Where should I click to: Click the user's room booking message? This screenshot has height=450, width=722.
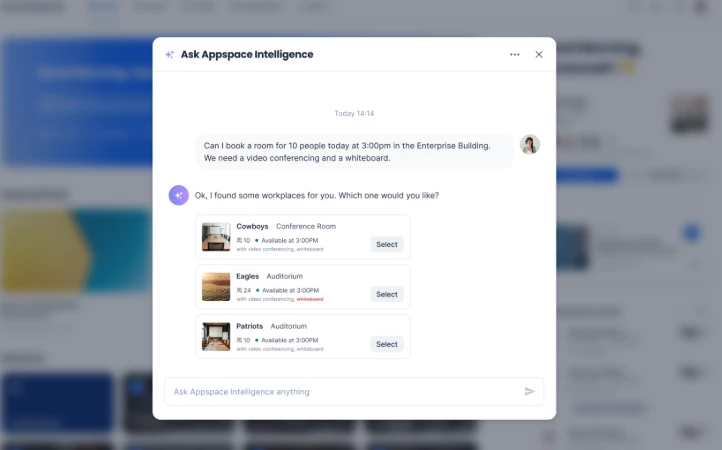(354, 152)
